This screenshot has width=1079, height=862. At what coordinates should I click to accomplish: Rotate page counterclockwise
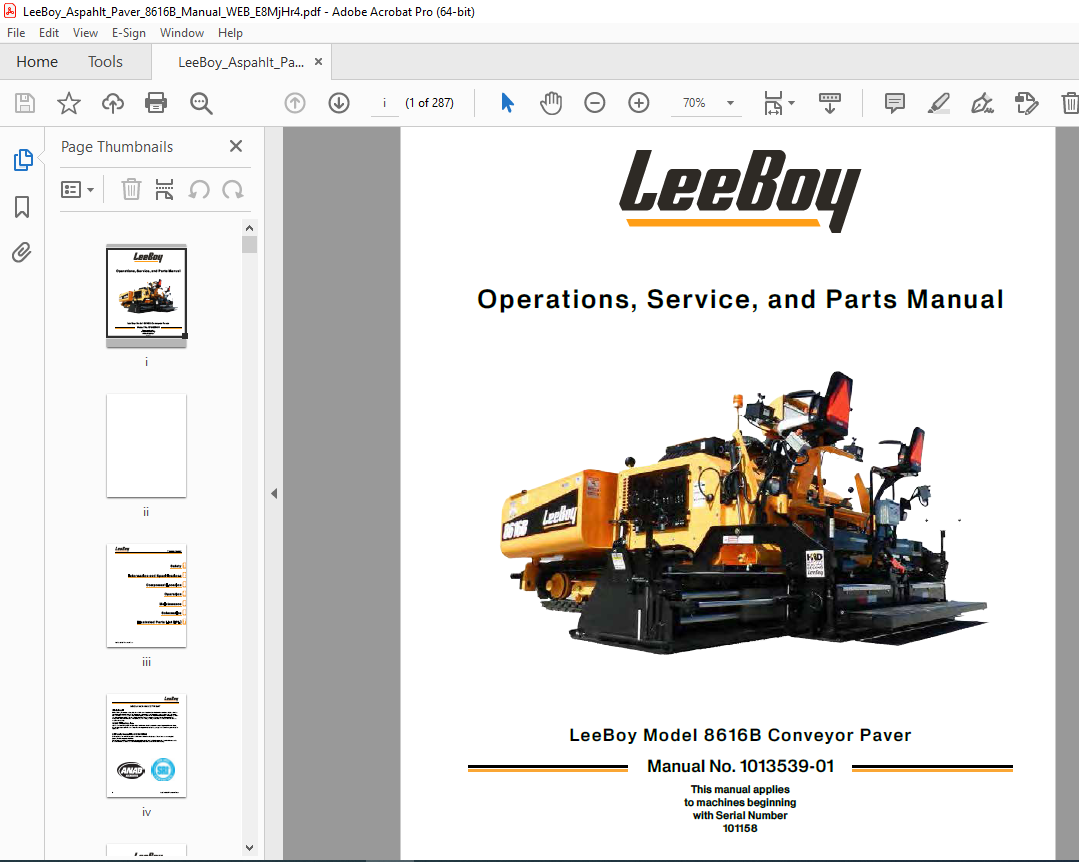pos(199,189)
